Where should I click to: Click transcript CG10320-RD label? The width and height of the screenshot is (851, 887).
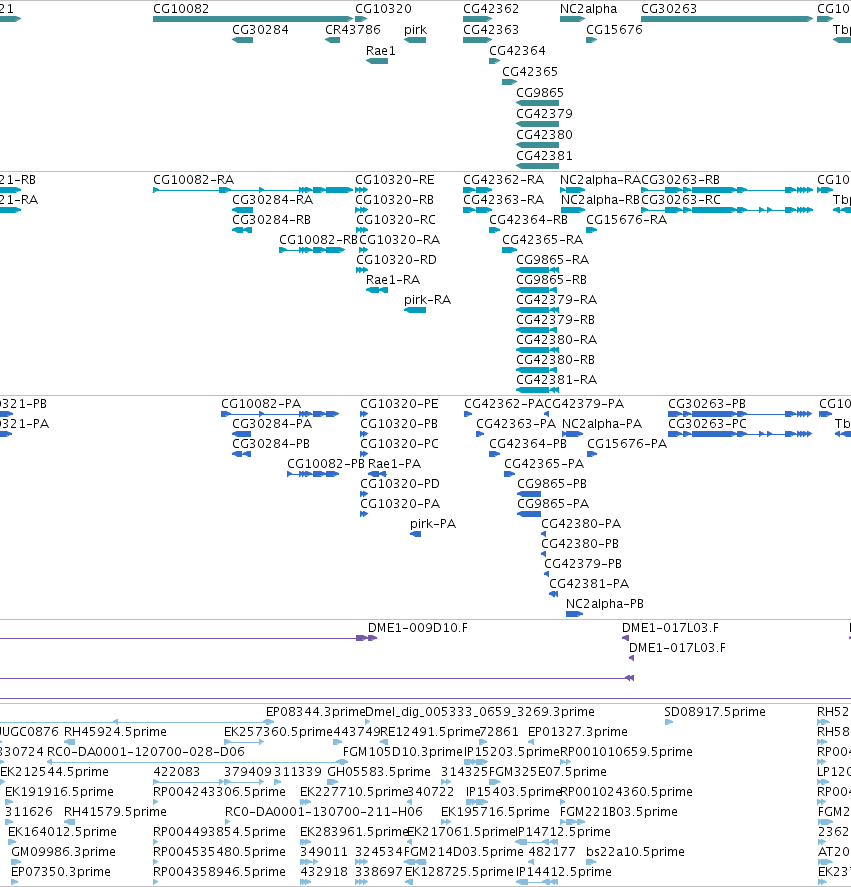(x=396, y=260)
